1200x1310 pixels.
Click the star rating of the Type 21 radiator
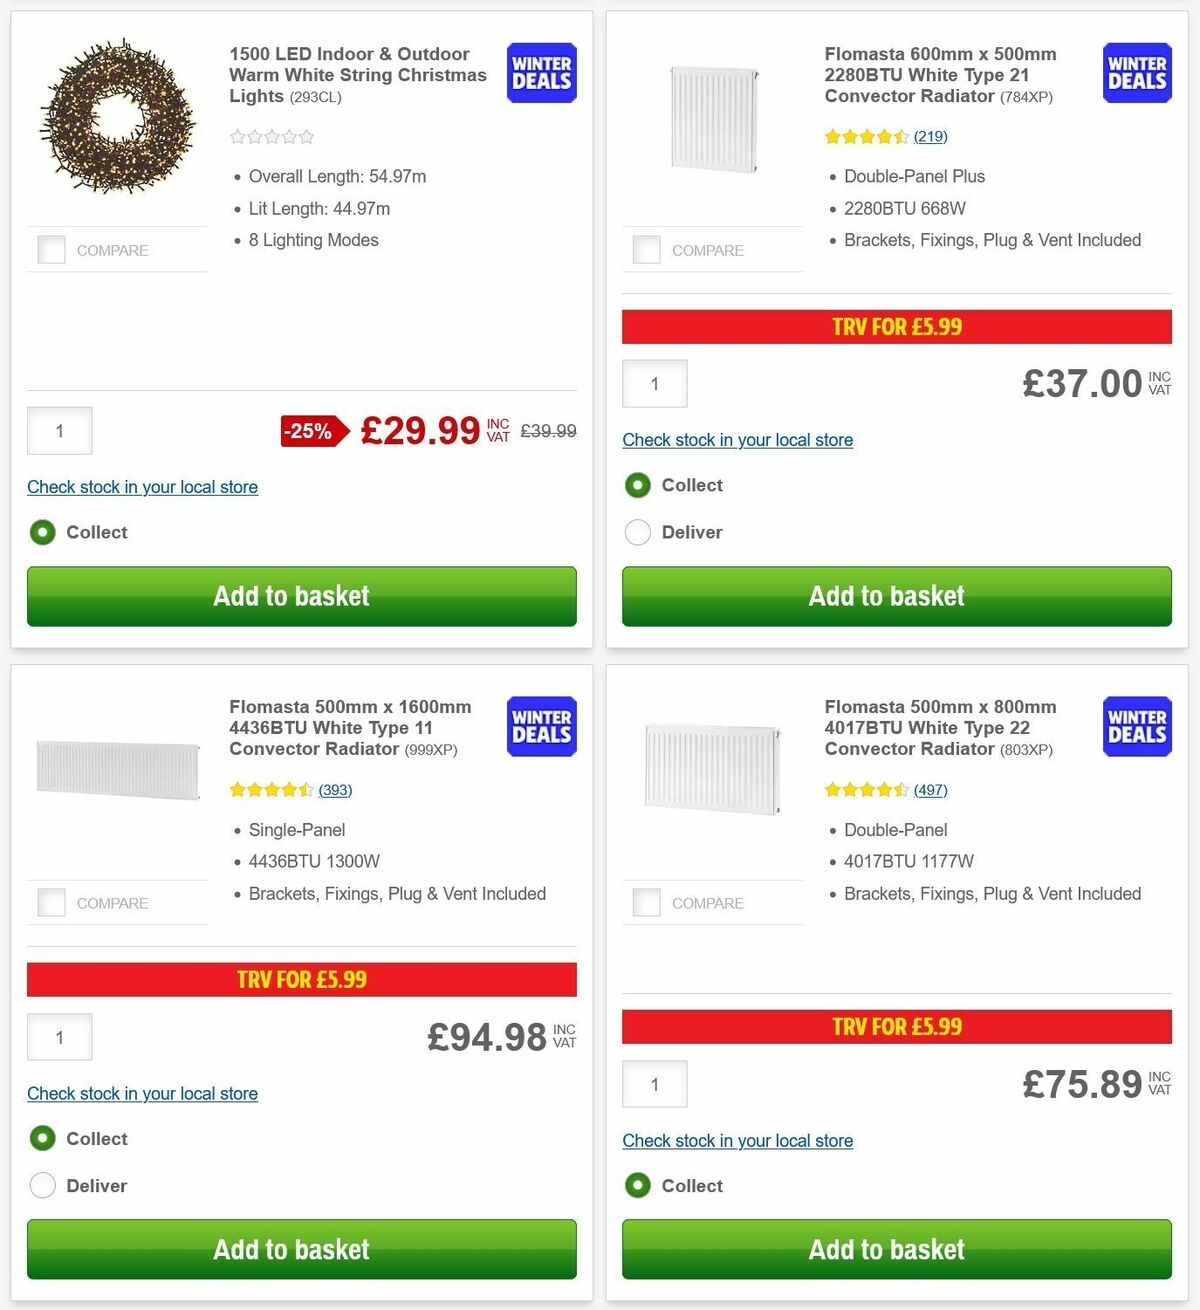point(866,136)
